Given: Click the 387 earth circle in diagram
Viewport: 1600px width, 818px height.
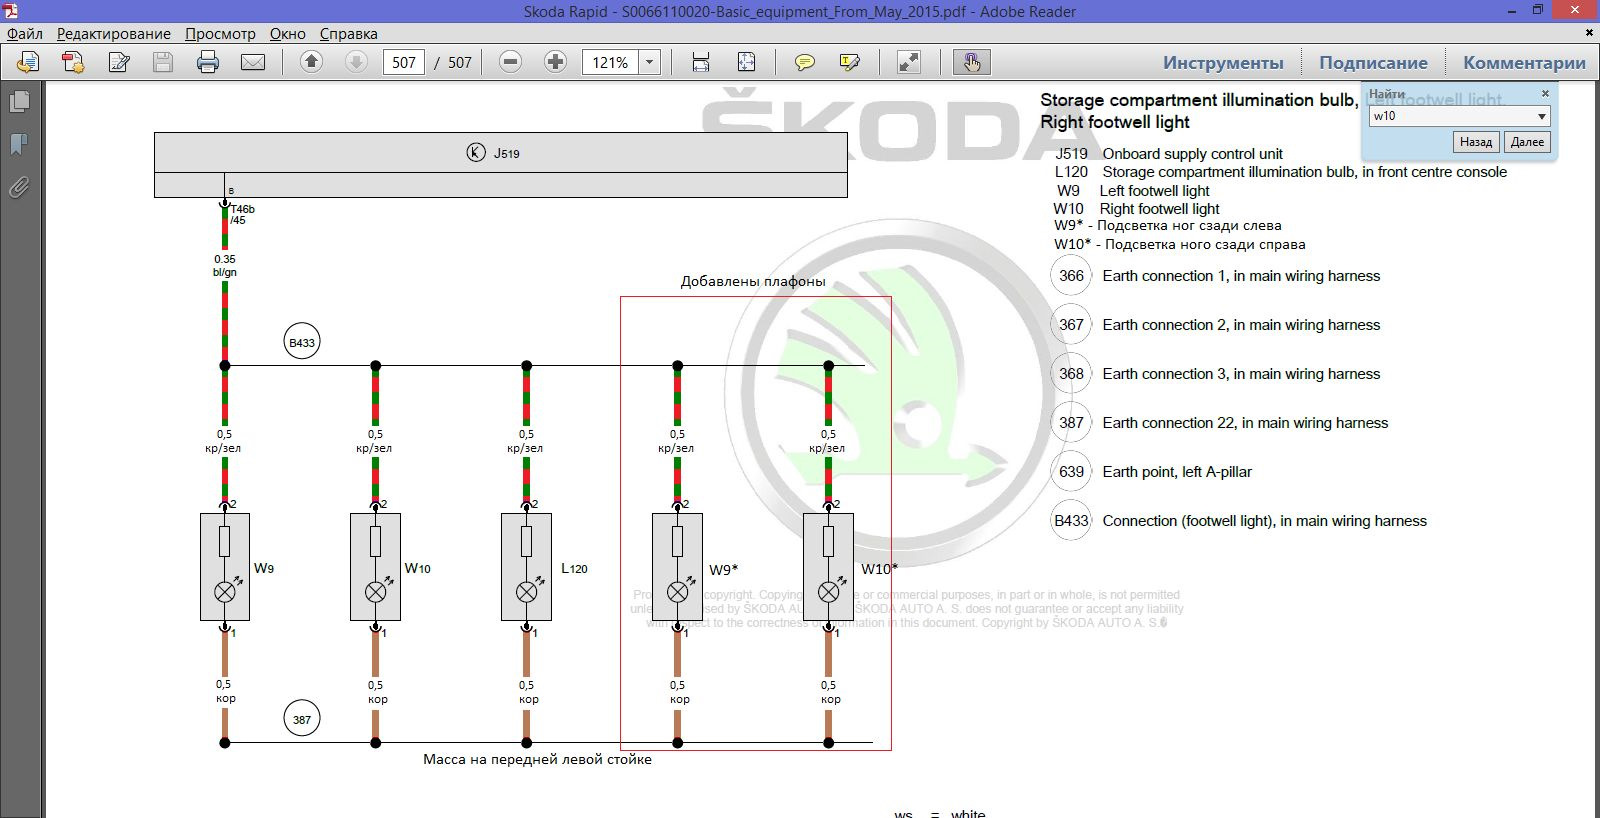Looking at the screenshot, I should [302, 719].
